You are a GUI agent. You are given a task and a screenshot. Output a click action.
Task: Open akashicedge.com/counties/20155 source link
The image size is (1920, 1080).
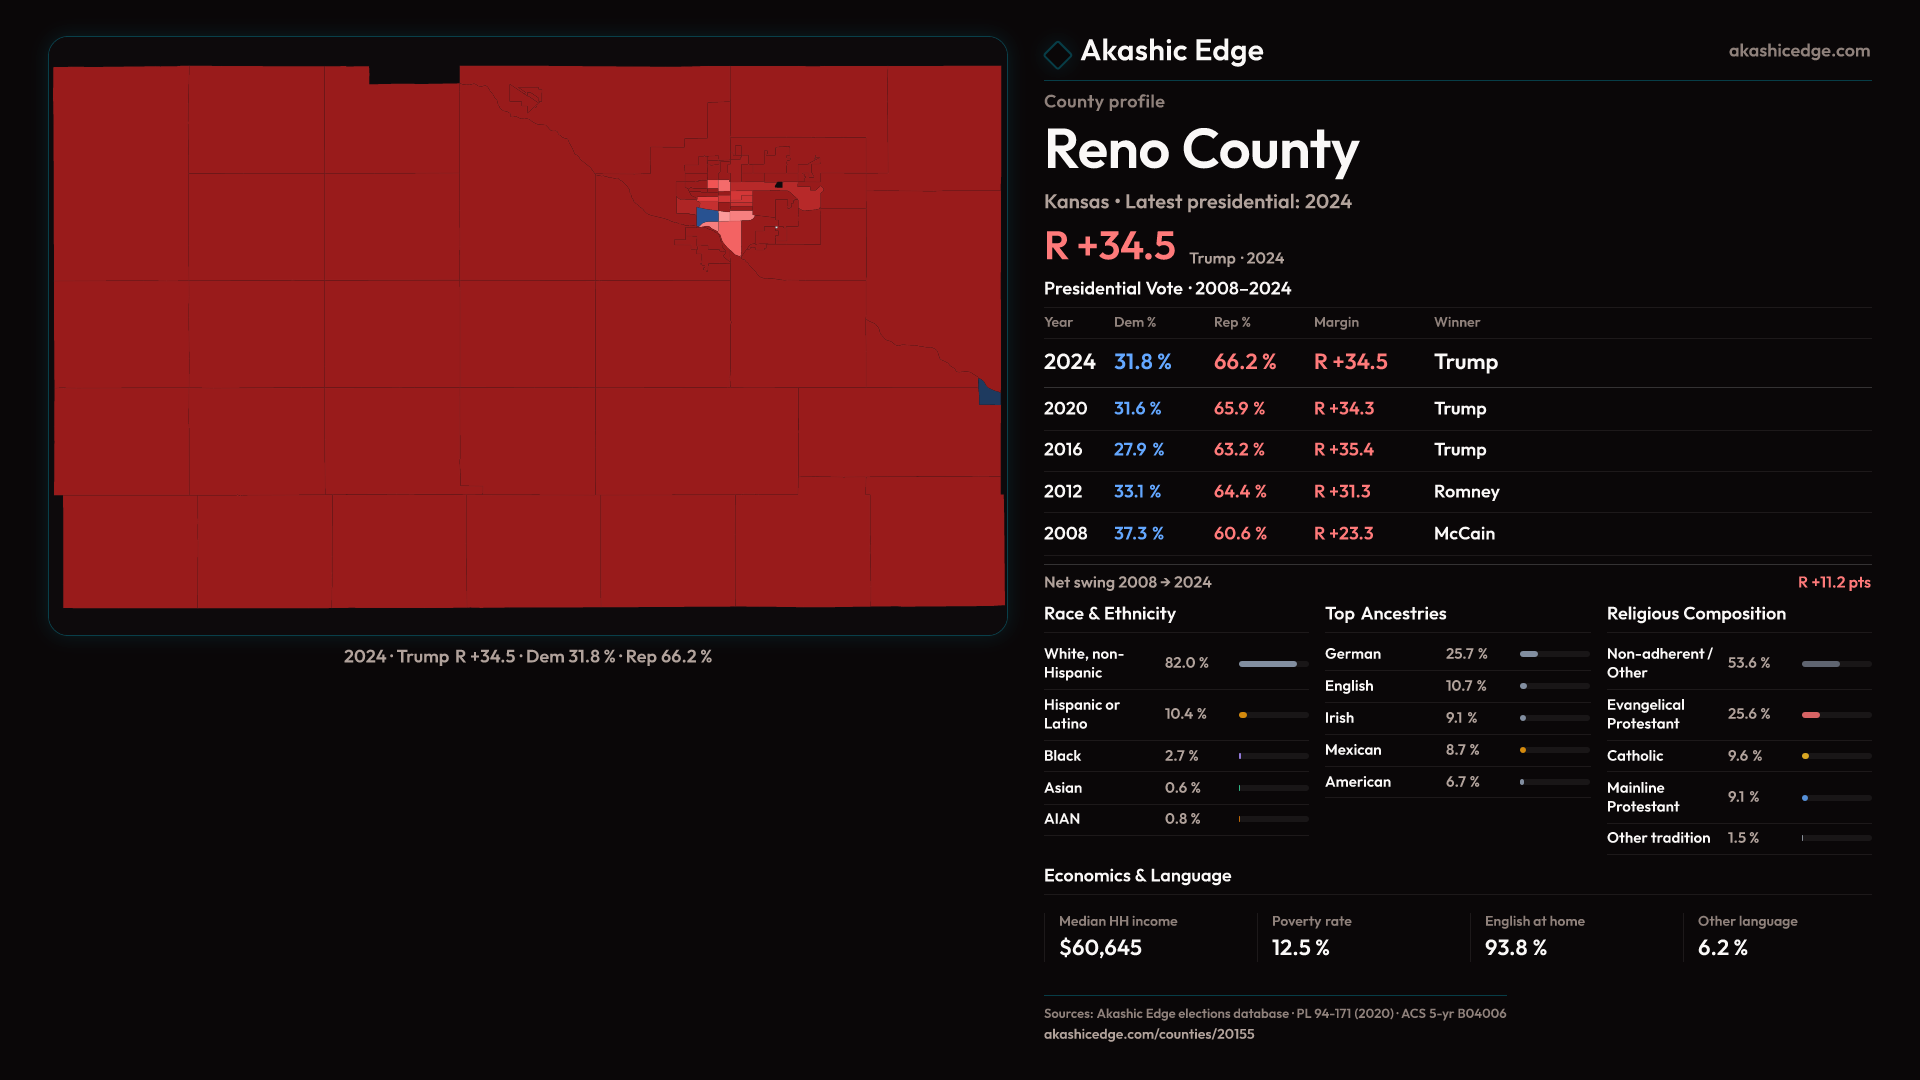point(1148,1034)
